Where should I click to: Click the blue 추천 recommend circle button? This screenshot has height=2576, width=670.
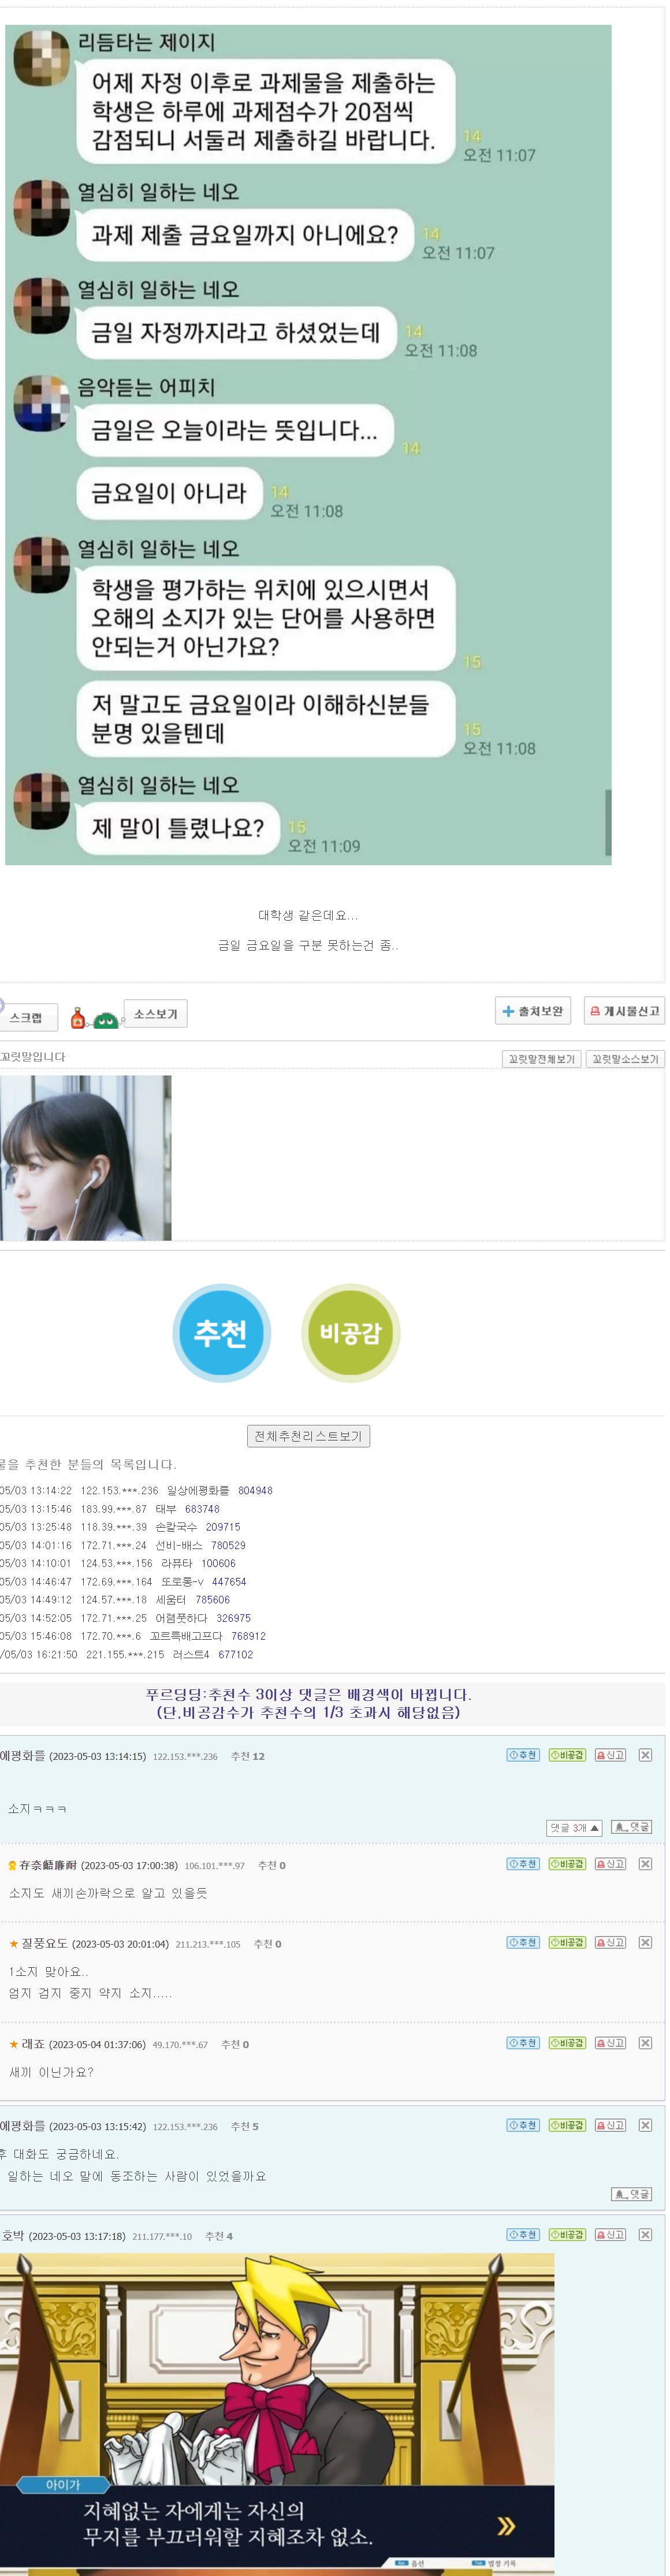coord(221,1332)
